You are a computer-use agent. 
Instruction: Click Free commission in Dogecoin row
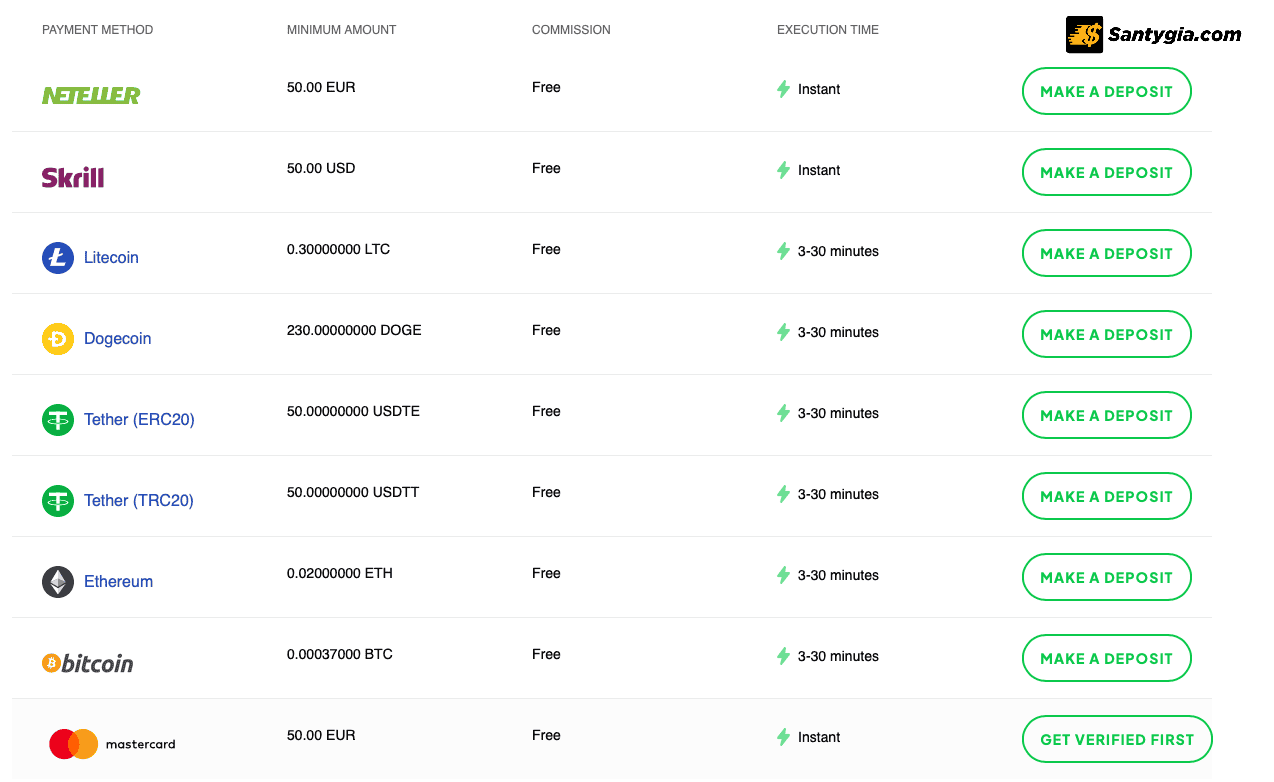[x=546, y=330]
